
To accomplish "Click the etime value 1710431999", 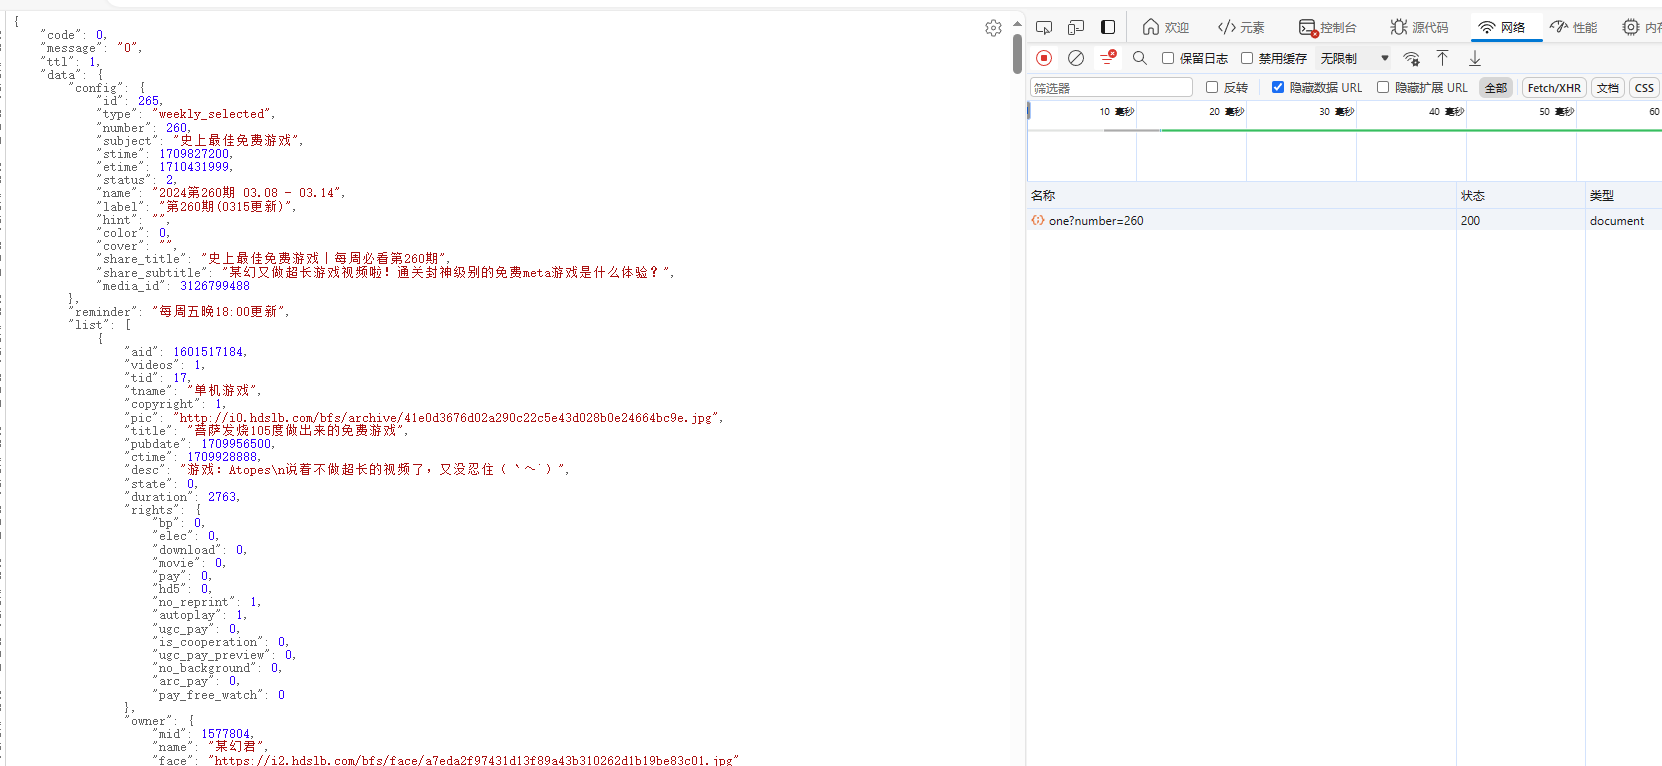I will coord(194,166).
